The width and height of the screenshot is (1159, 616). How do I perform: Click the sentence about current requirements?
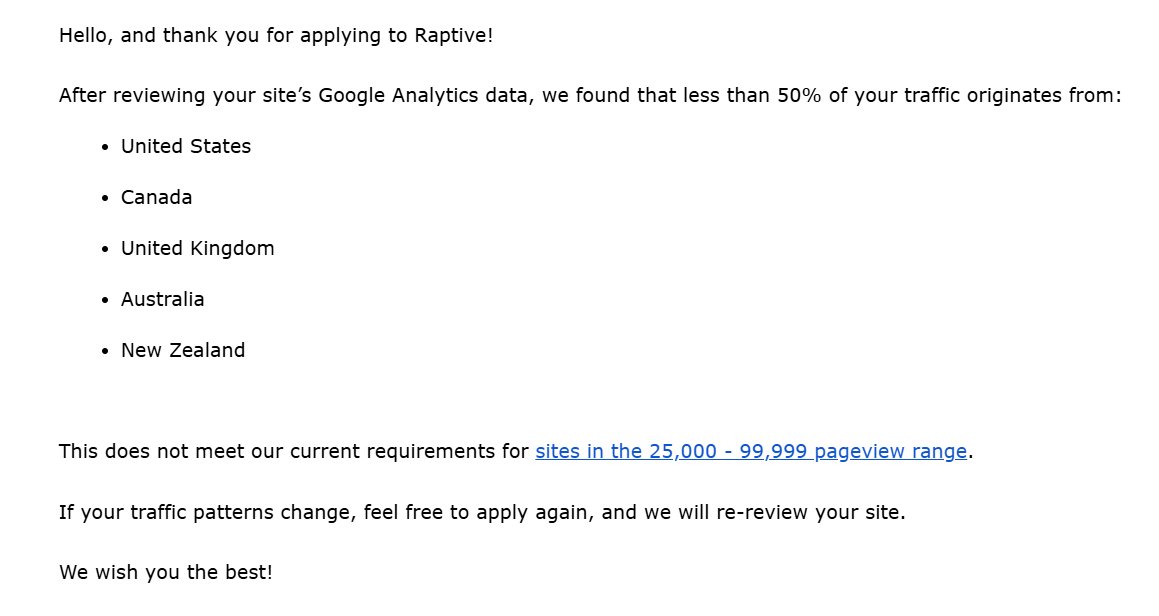coord(516,451)
